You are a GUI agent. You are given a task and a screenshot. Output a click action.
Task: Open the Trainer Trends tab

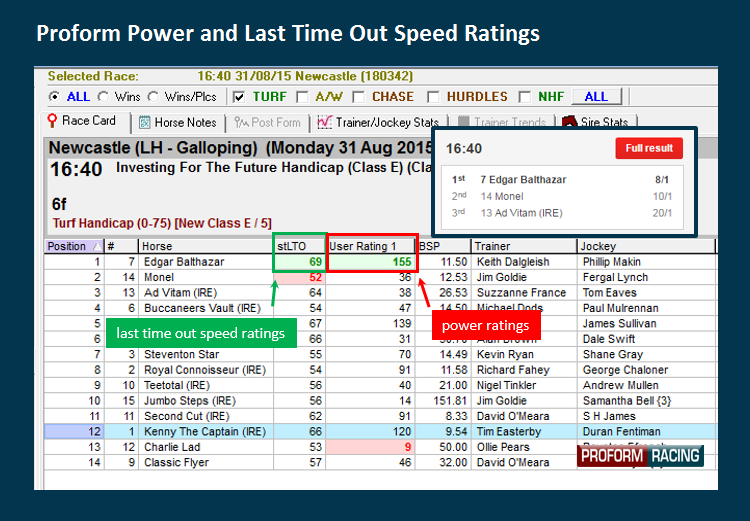(x=502, y=122)
